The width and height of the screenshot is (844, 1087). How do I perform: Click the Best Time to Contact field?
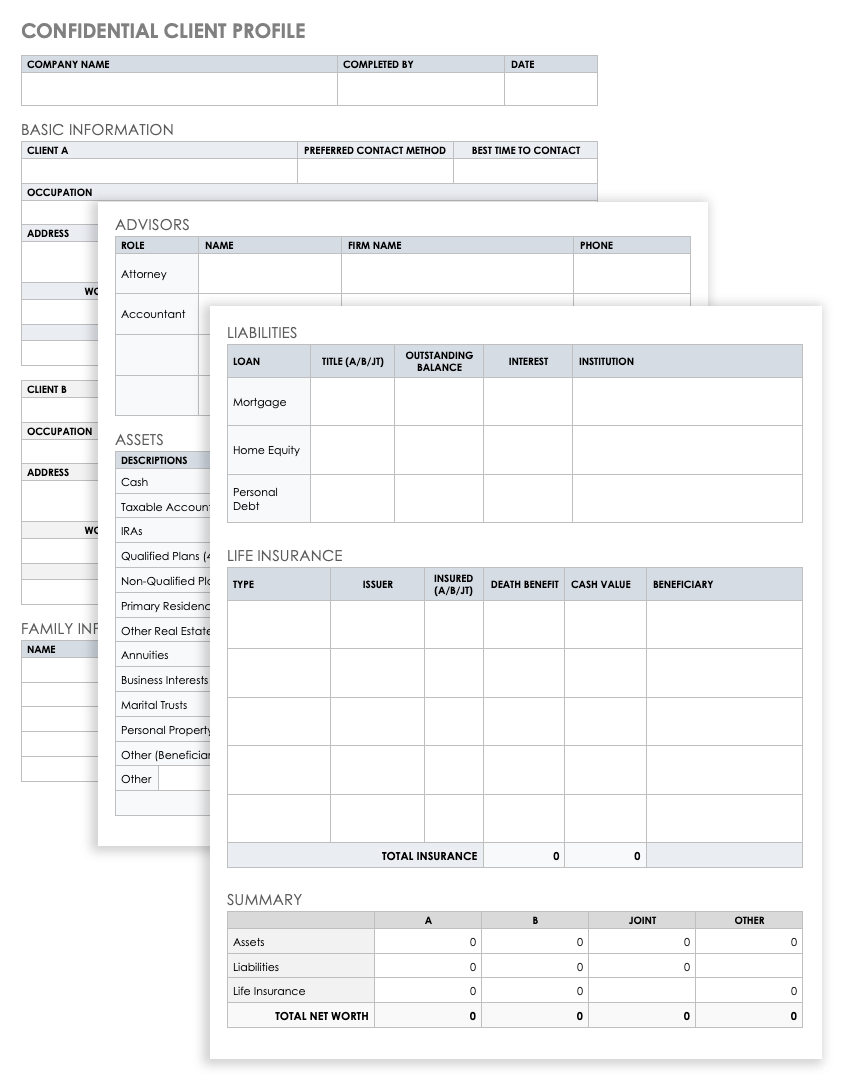[525, 171]
